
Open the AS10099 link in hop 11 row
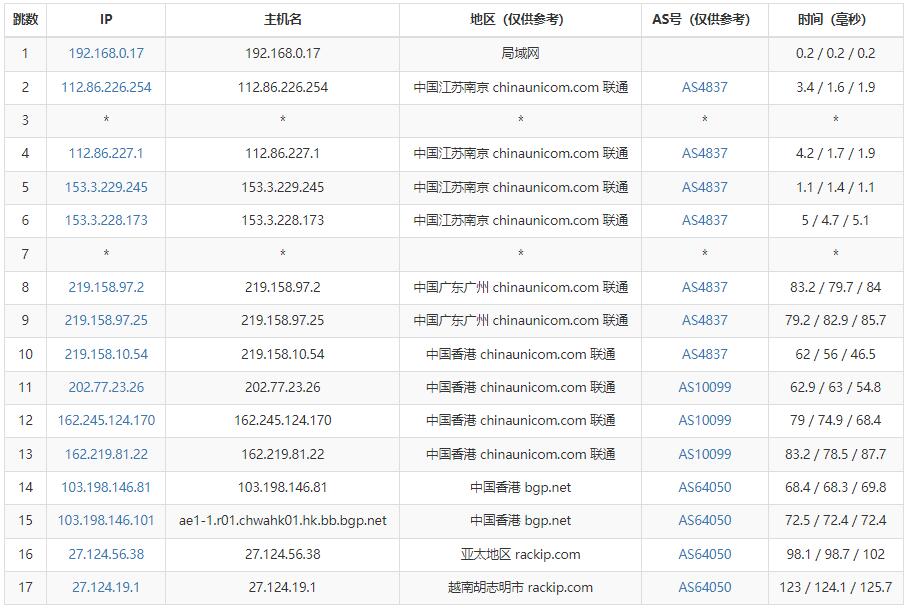tap(704, 387)
